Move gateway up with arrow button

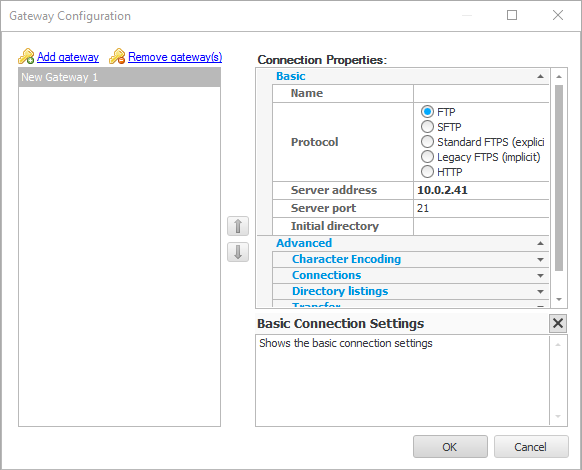[238, 226]
